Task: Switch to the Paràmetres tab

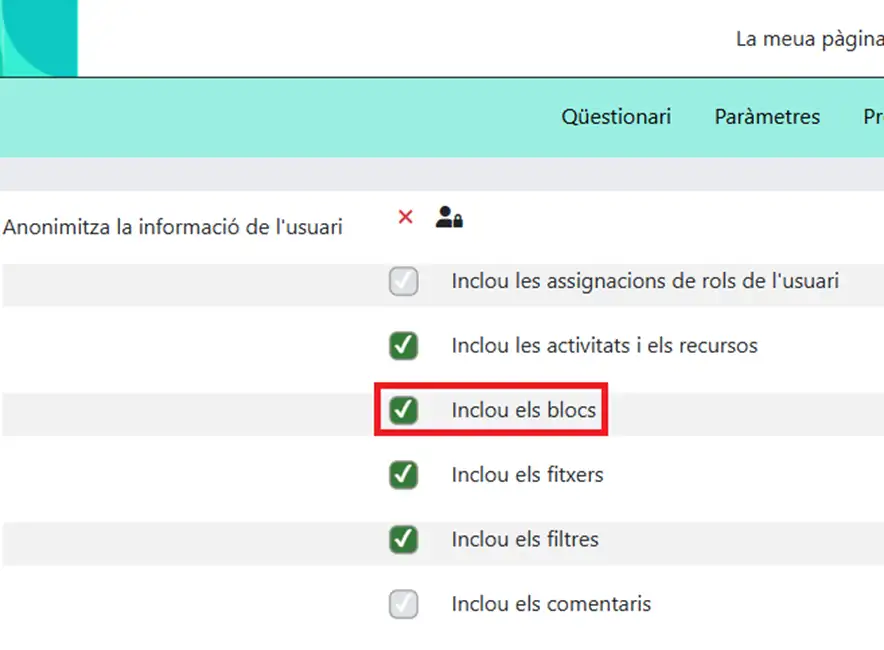Action: click(x=767, y=117)
